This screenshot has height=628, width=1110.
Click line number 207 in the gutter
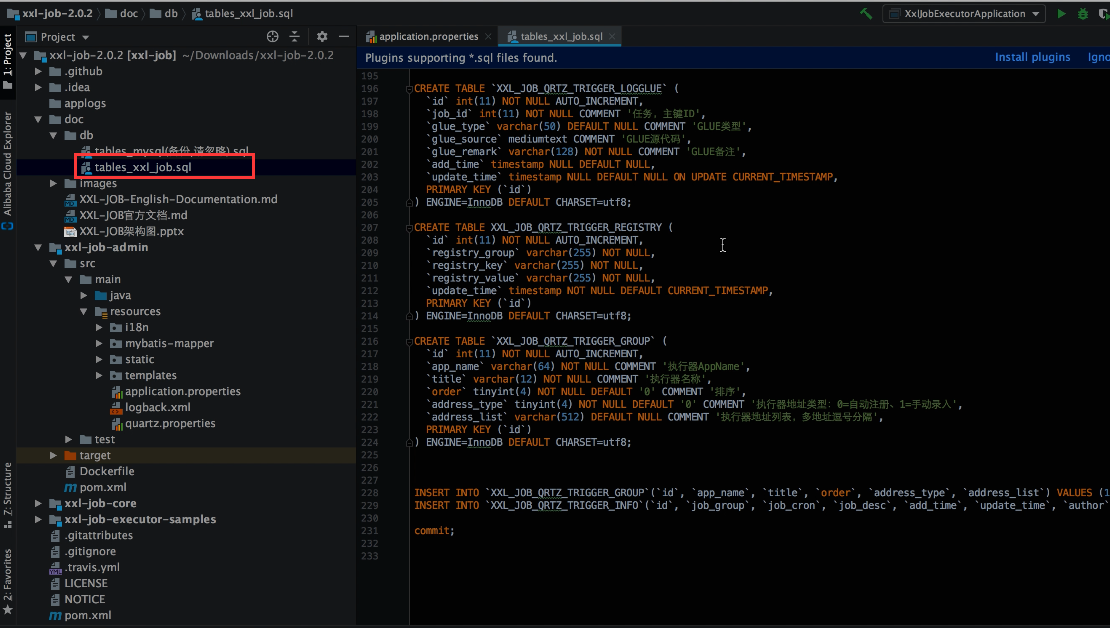370,228
